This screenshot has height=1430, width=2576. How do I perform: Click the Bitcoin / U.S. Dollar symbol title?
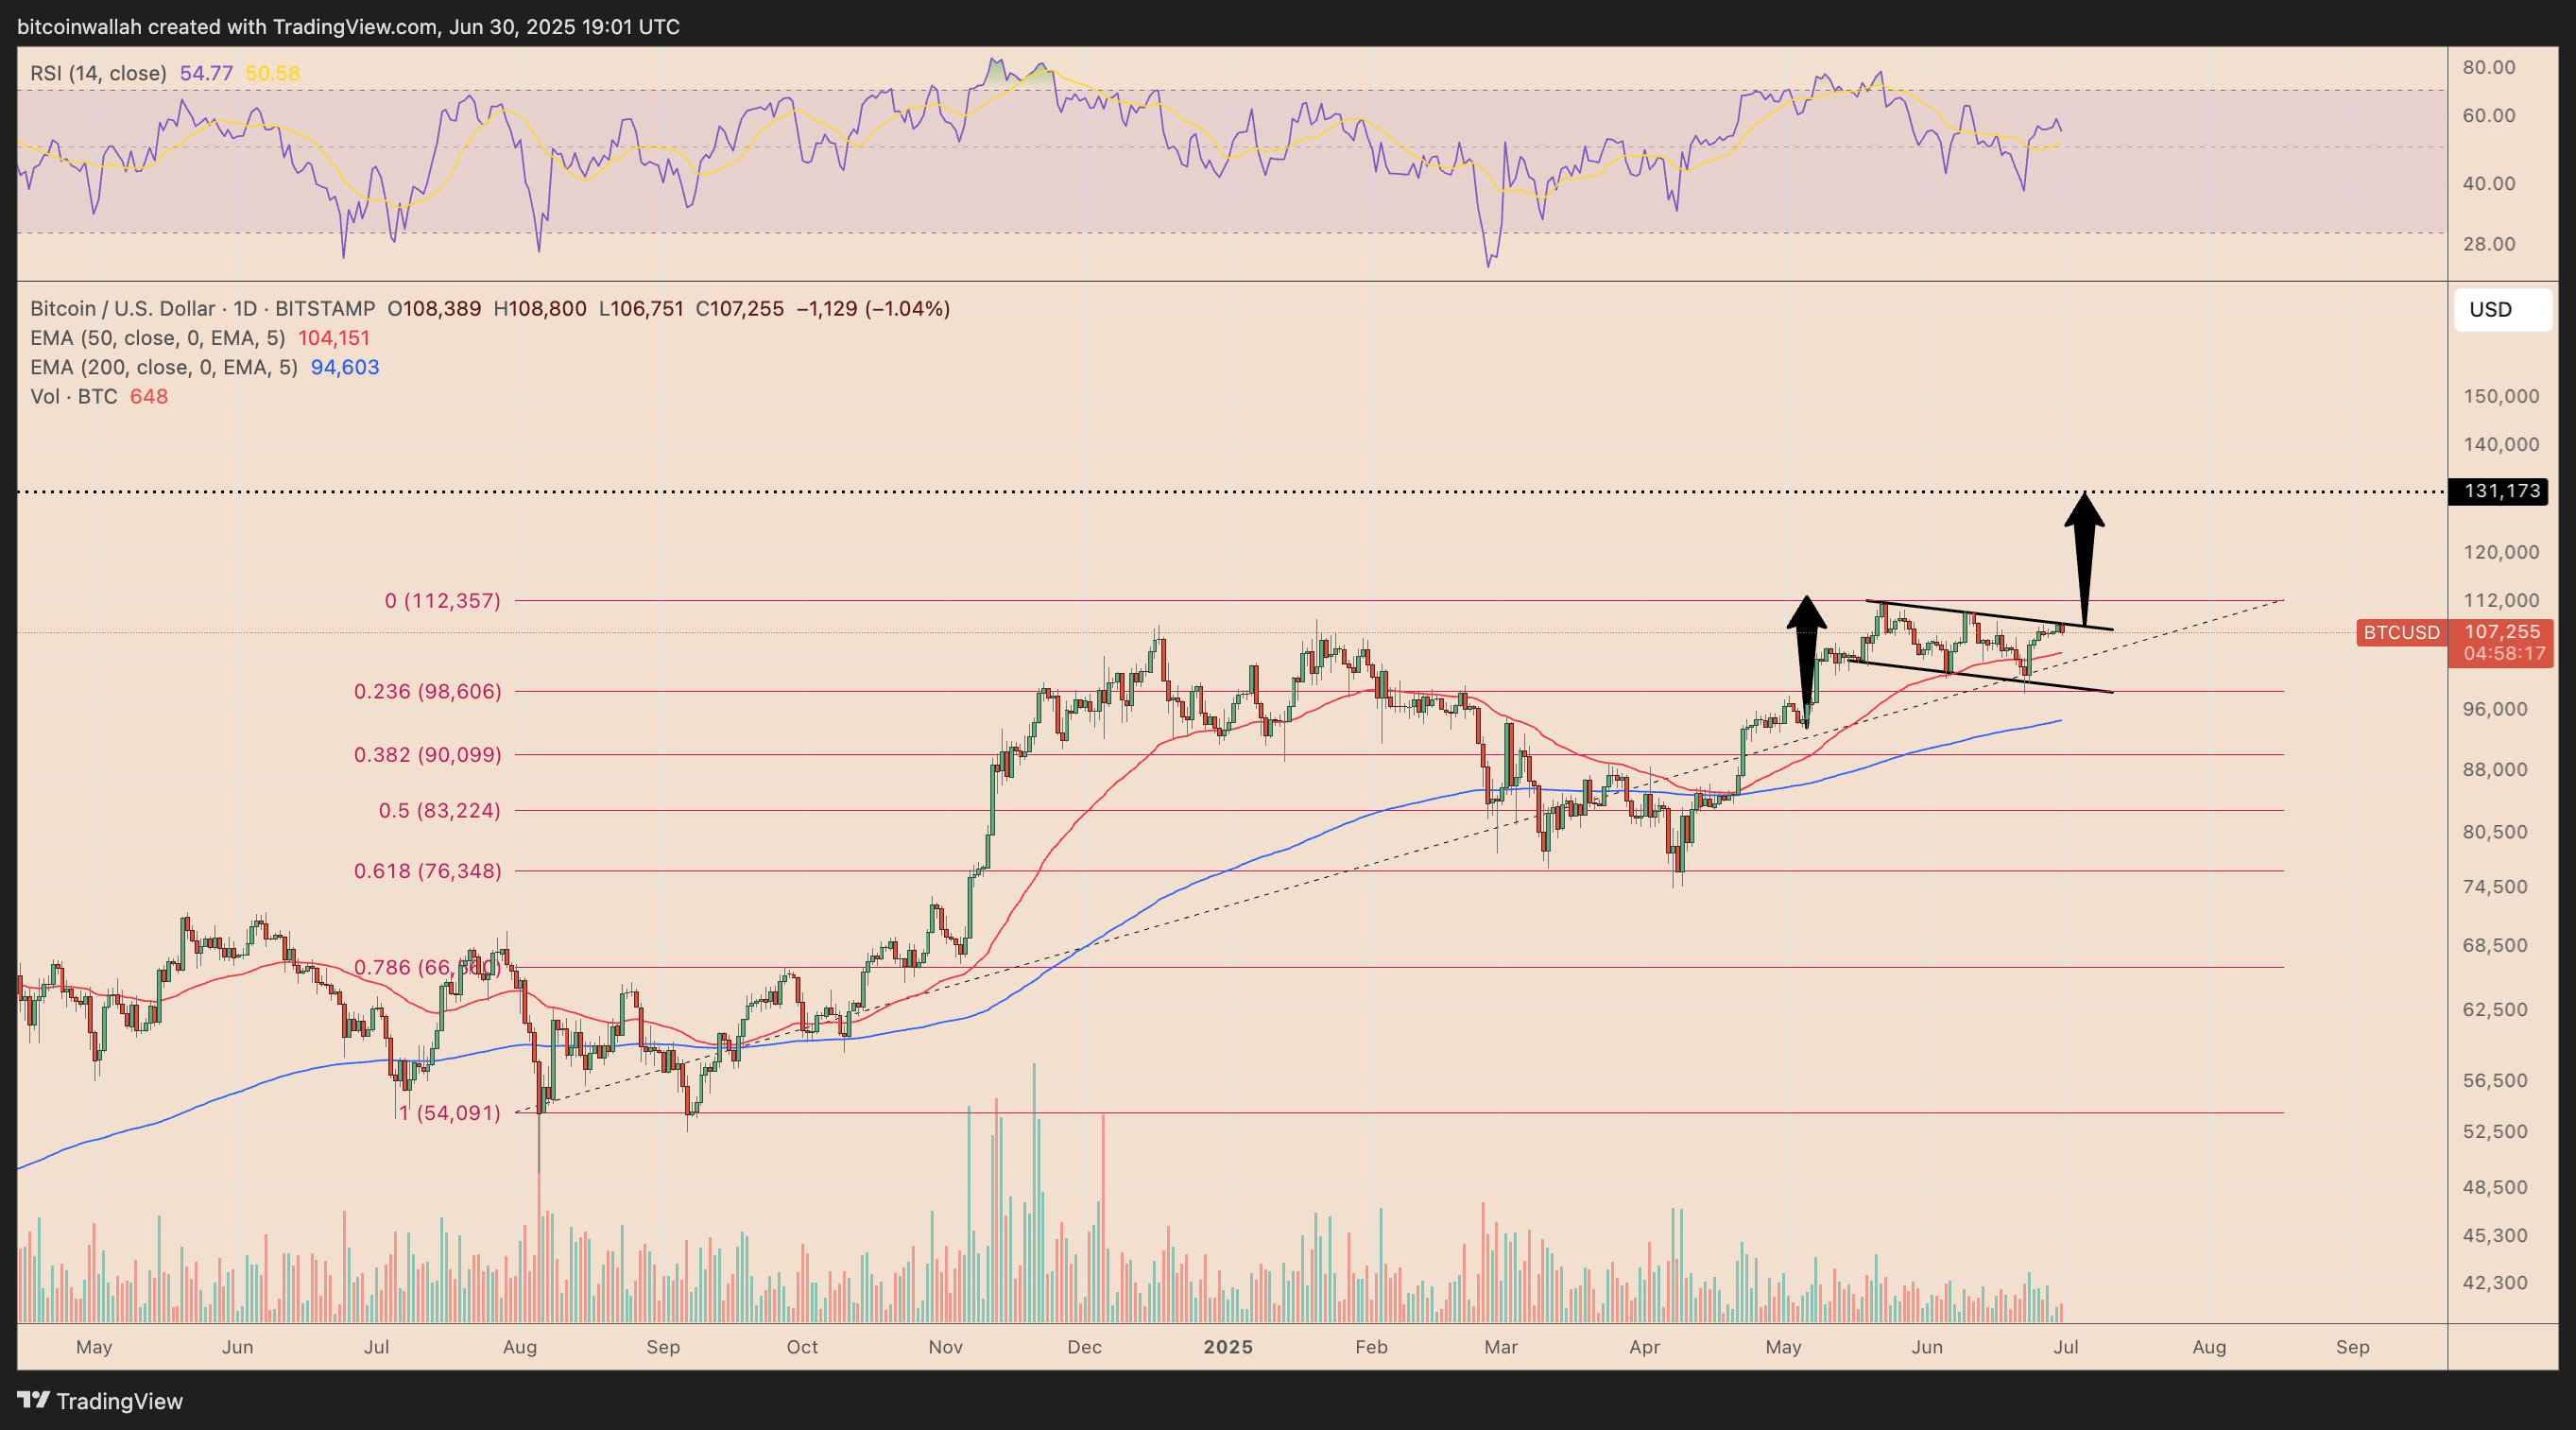tap(202, 309)
